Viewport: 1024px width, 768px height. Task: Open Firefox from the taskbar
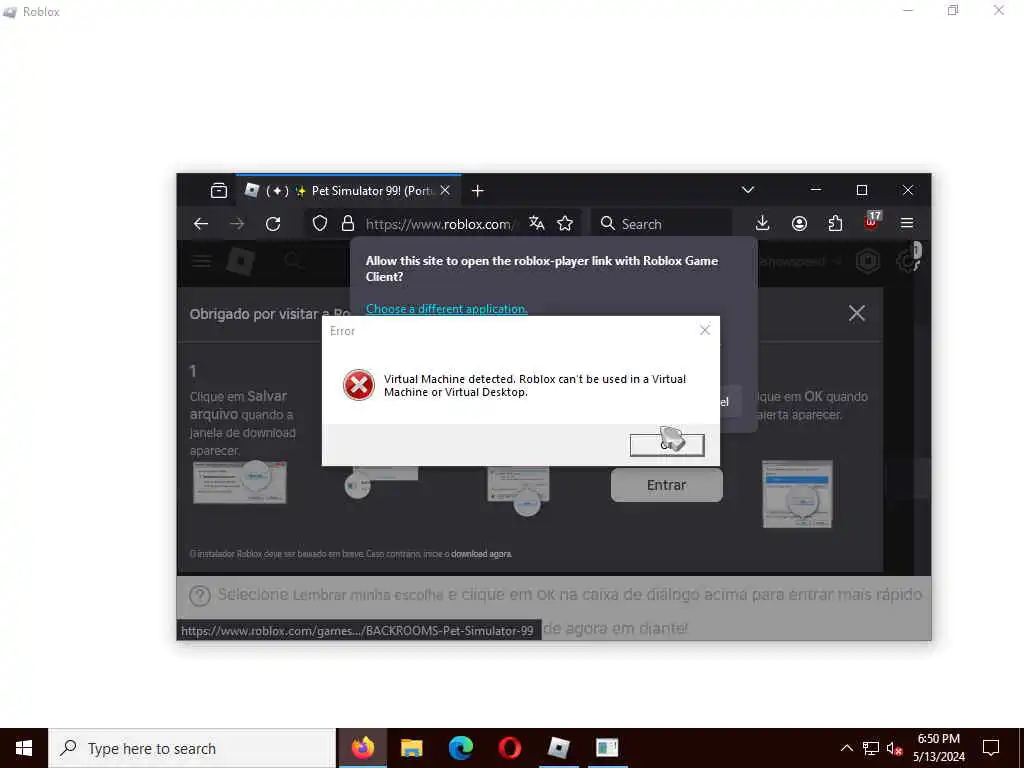tap(362, 748)
